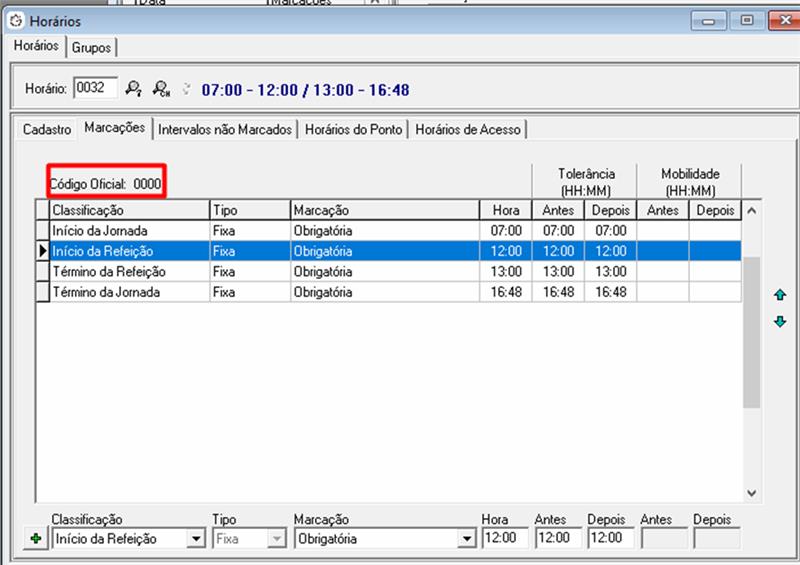Click the green plus add-marking icon
This screenshot has height=565, width=800.
[36, 539]
